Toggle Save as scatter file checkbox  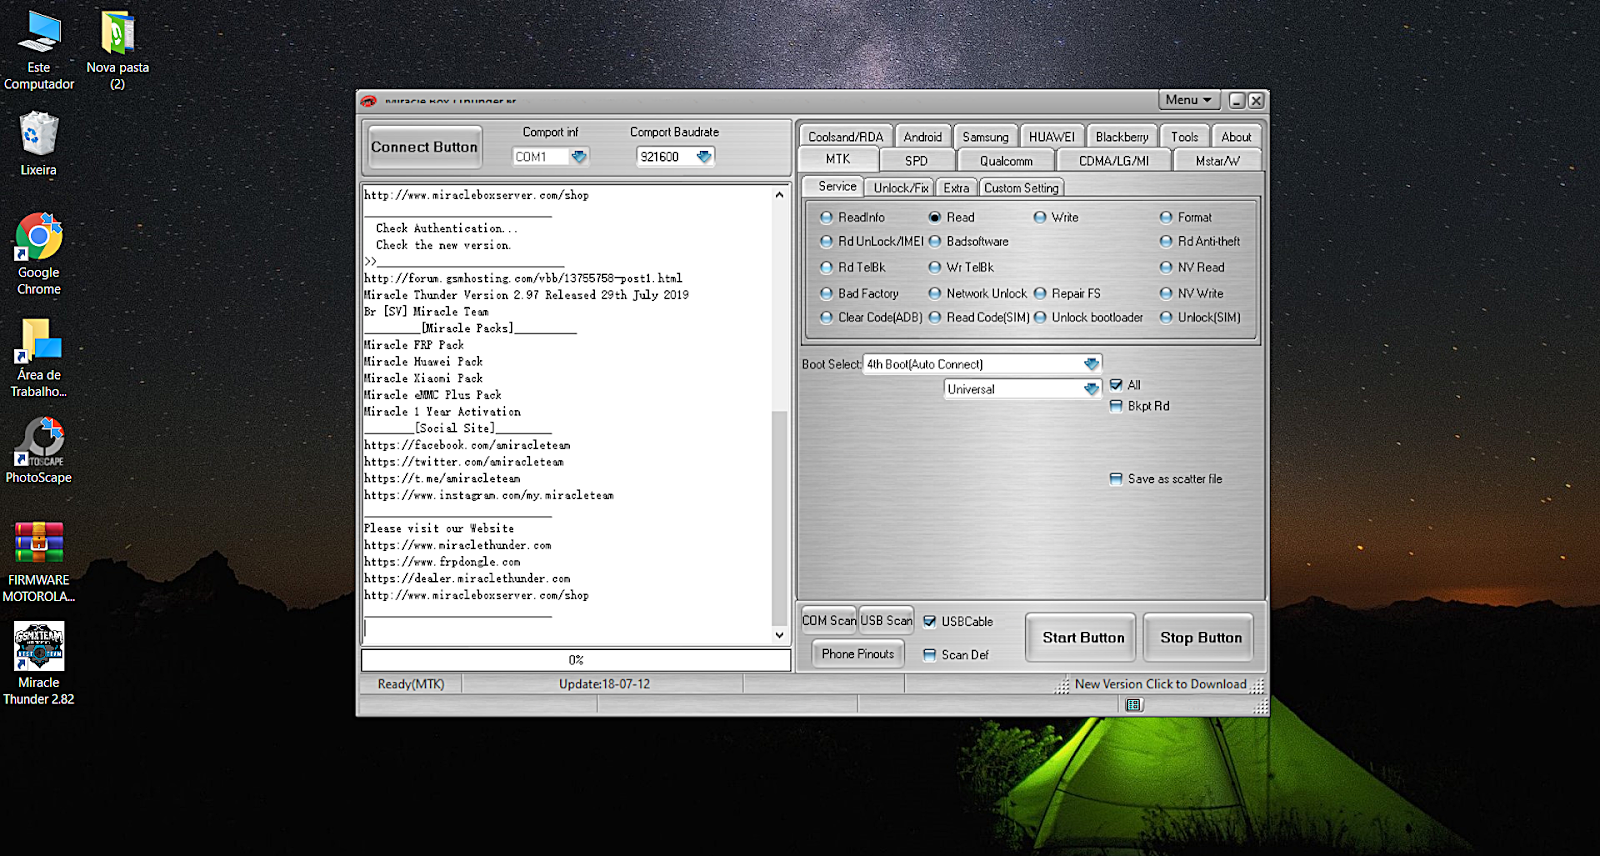(1116, 479)
